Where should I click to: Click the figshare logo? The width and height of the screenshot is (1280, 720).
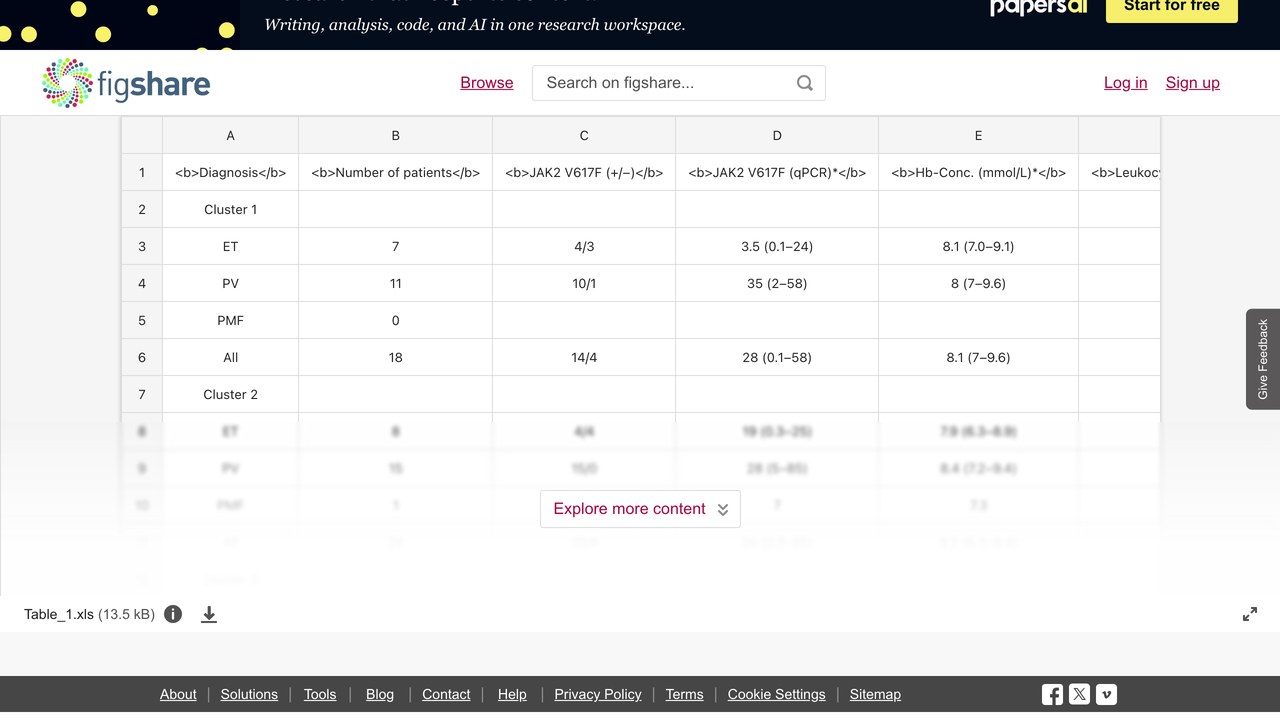126,83
